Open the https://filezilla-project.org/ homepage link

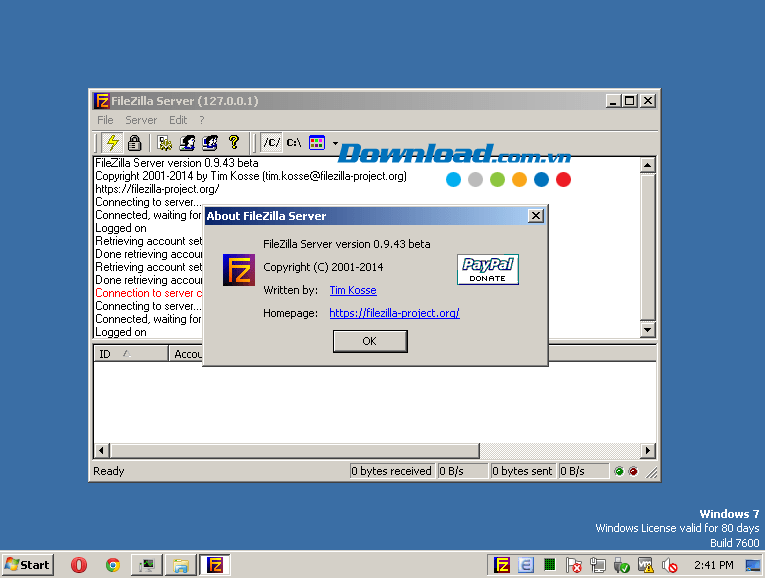point(394,313)
